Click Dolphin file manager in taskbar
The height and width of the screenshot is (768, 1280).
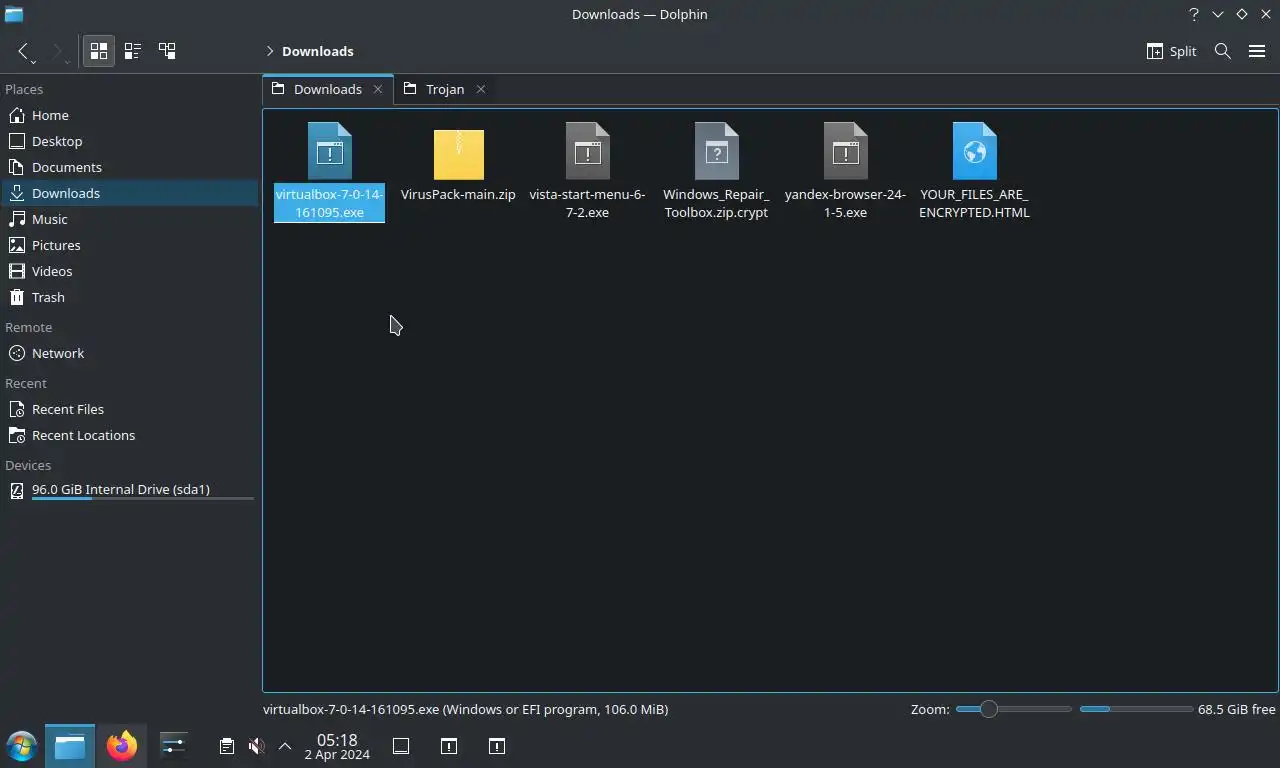click(70, 746)
